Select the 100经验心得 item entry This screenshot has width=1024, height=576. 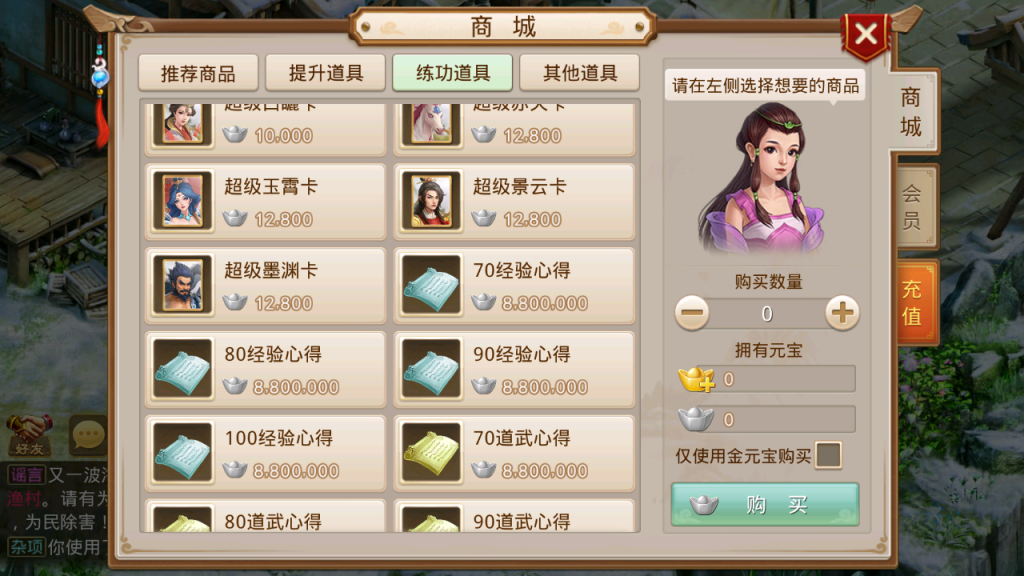pos(266,453)
